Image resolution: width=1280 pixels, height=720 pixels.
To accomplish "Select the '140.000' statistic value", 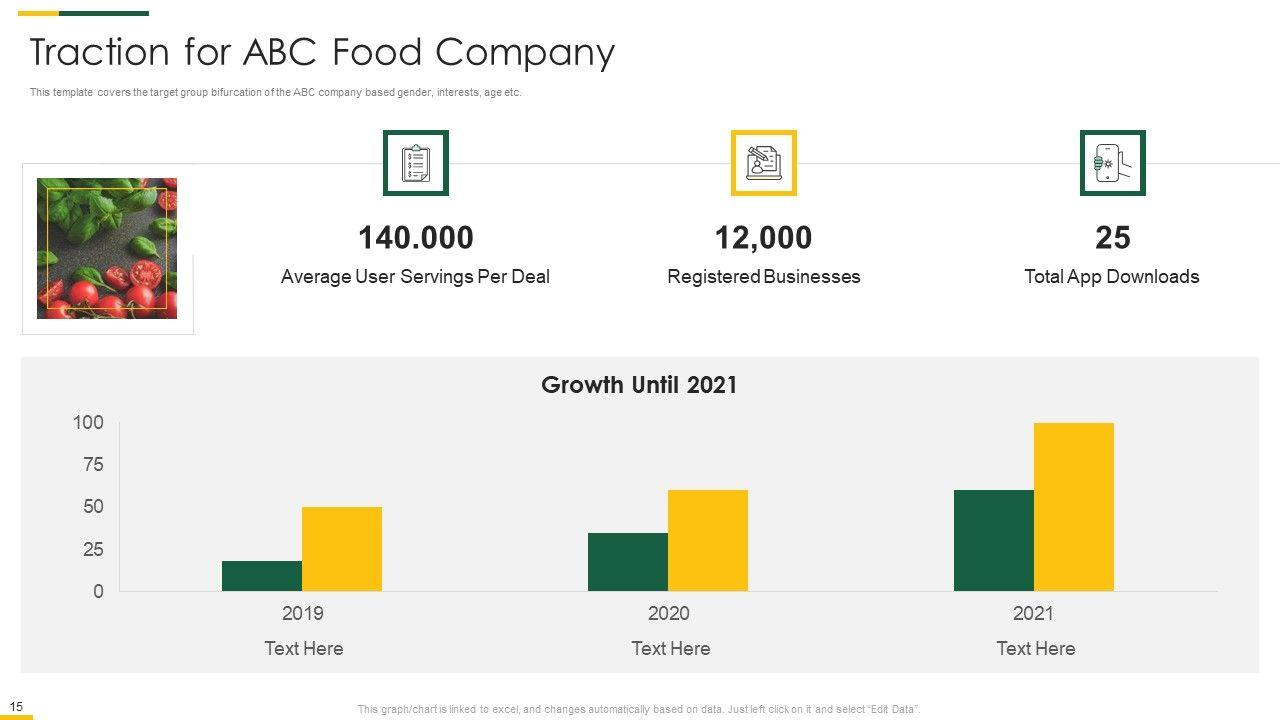I will pos(415,238).
